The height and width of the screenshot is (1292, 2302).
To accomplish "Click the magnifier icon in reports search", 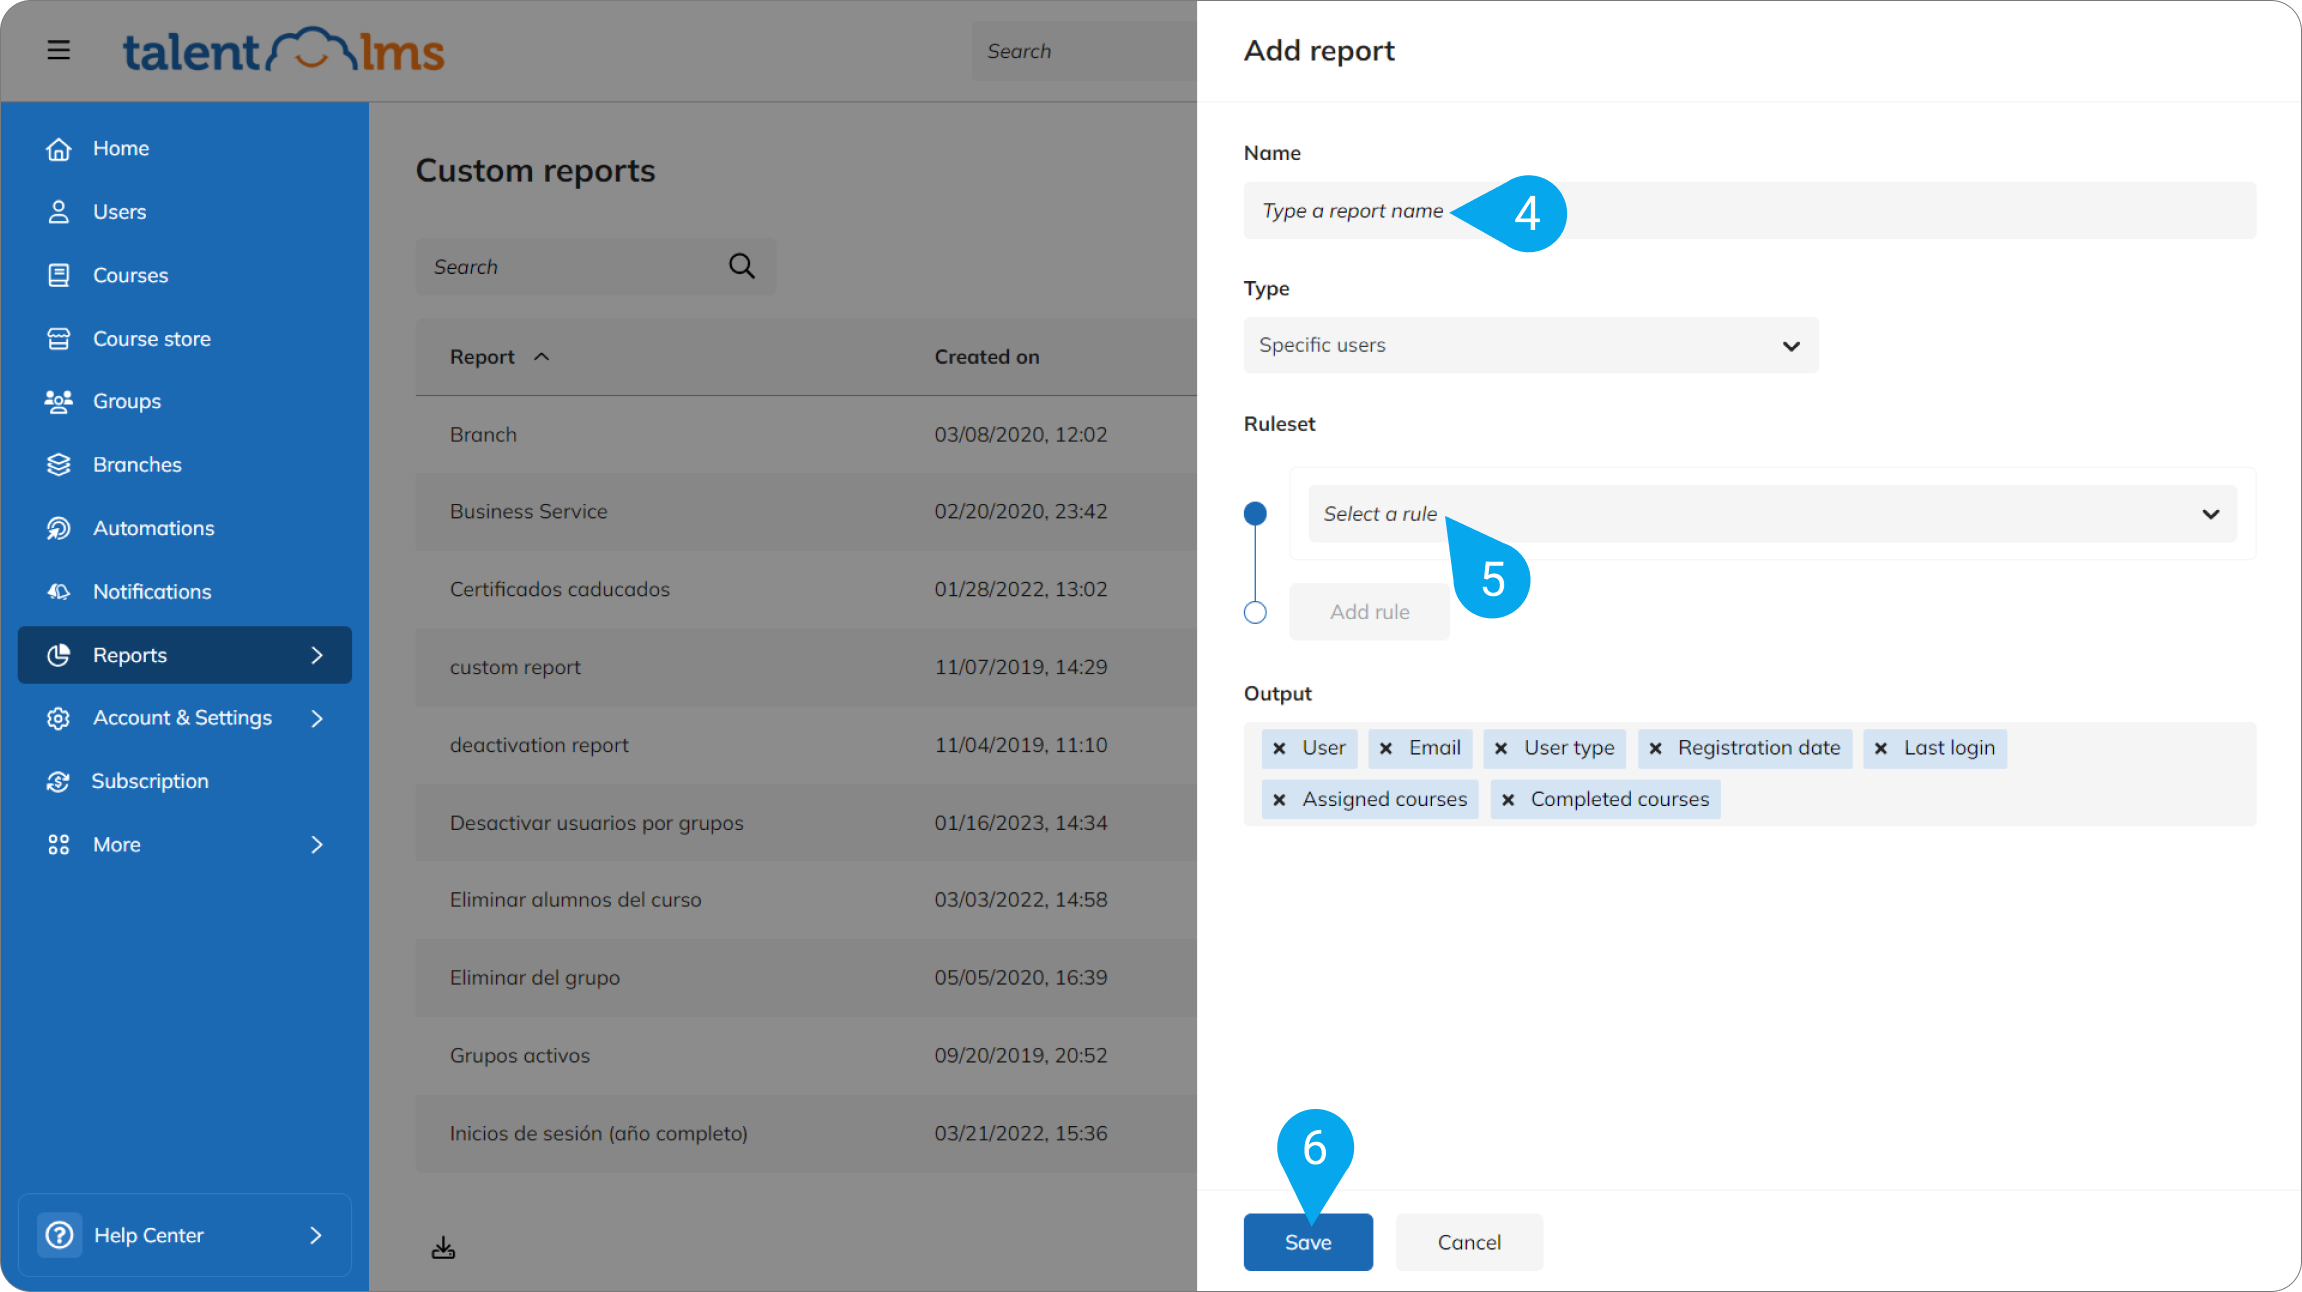I will tap(741, 266).
